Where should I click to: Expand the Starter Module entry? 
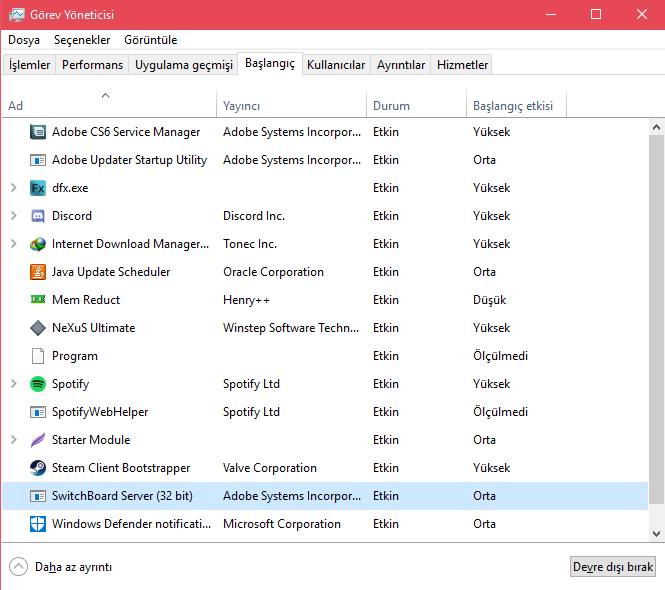click(13, 440)
